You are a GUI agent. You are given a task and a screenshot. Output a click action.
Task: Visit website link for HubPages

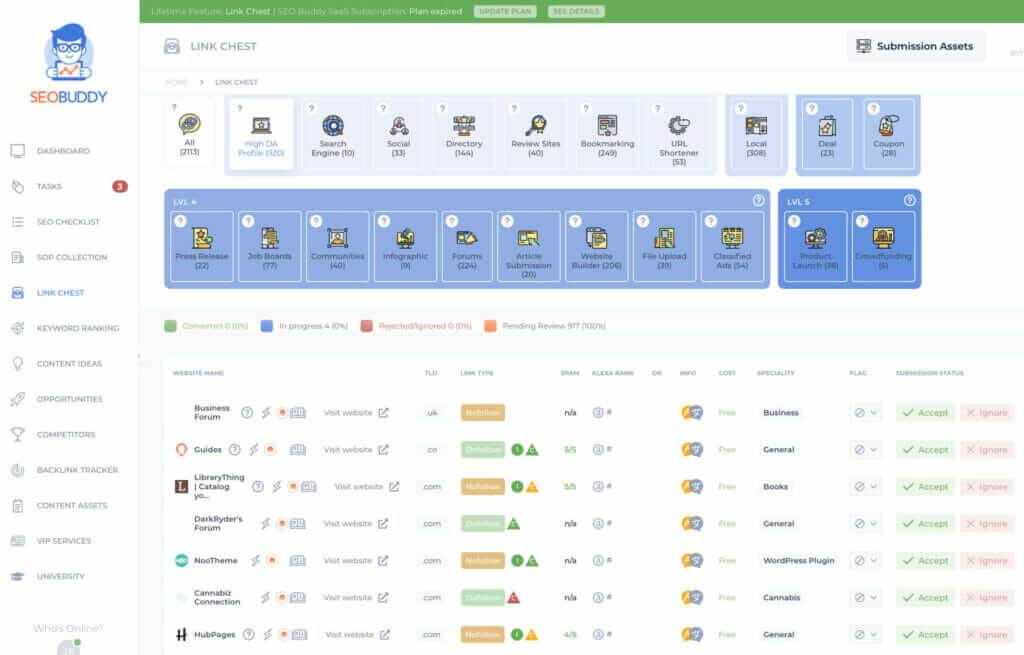358,635
